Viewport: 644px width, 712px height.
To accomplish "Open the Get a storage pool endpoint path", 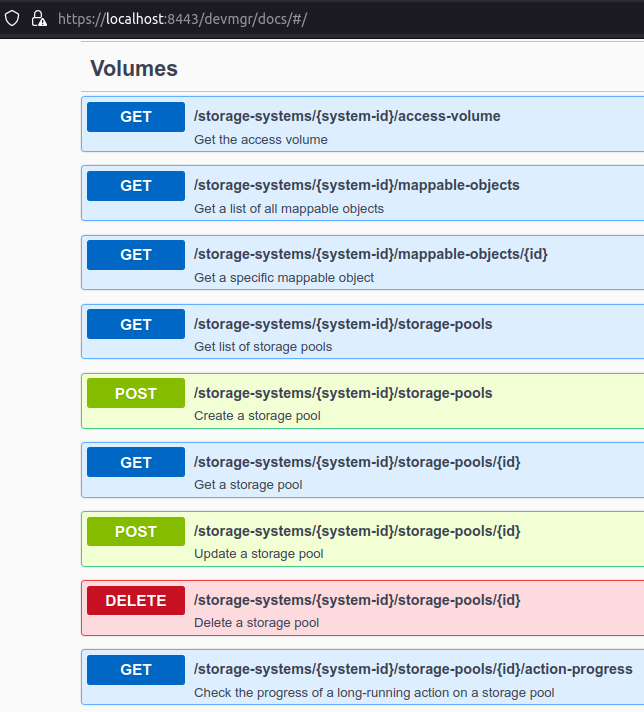I will [357, 462].
